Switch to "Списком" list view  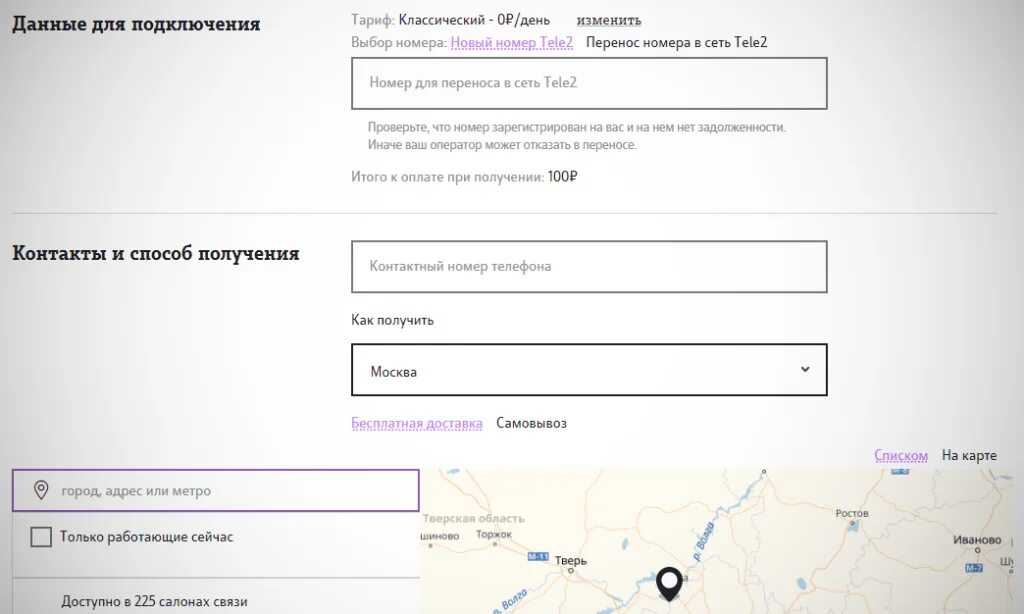pos(901,455)
